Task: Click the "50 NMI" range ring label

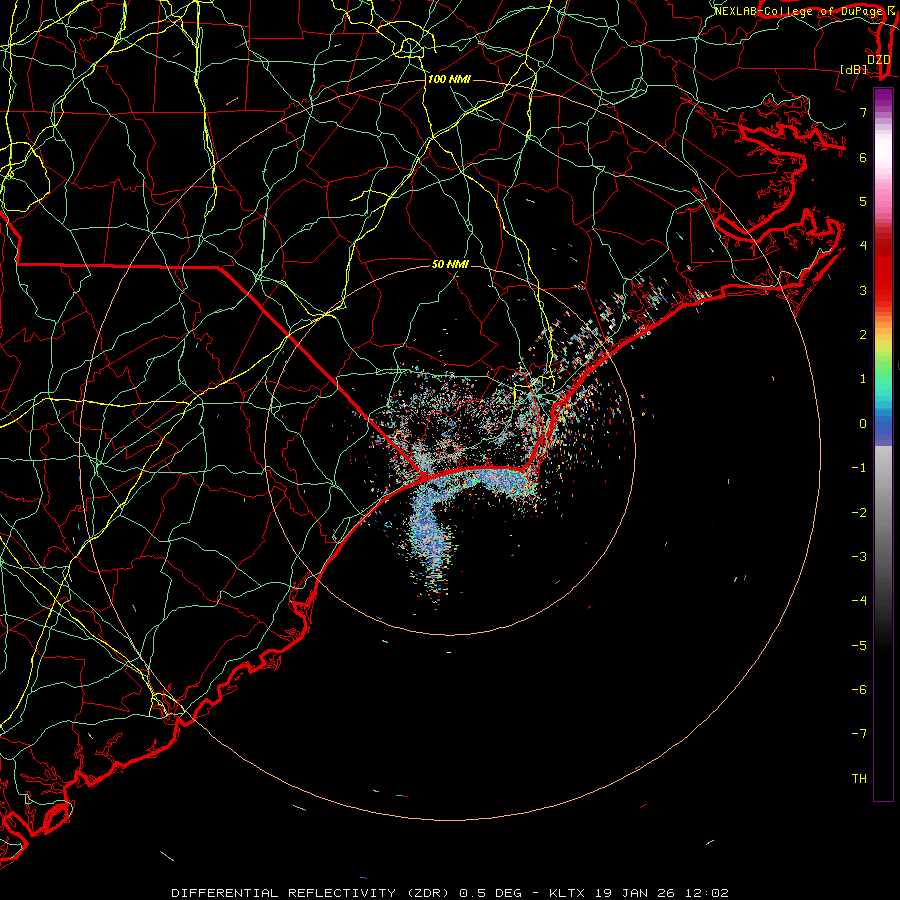Action: pos(450,264)
